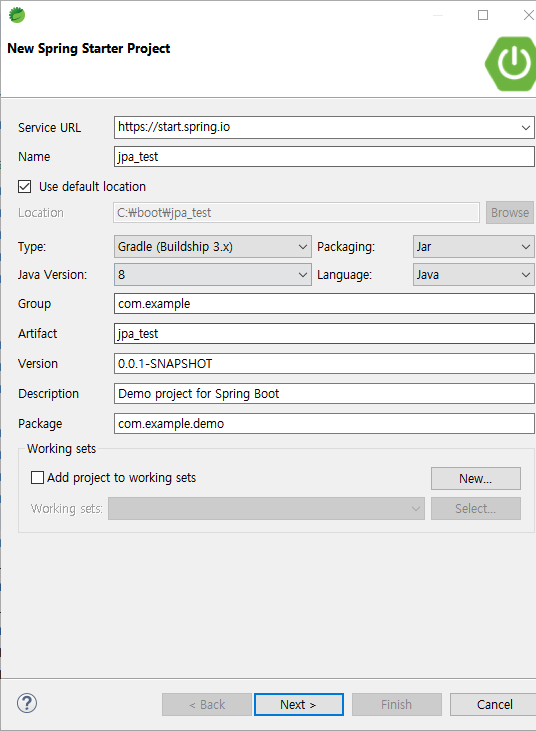Click the Artifact label

(37, 333)
